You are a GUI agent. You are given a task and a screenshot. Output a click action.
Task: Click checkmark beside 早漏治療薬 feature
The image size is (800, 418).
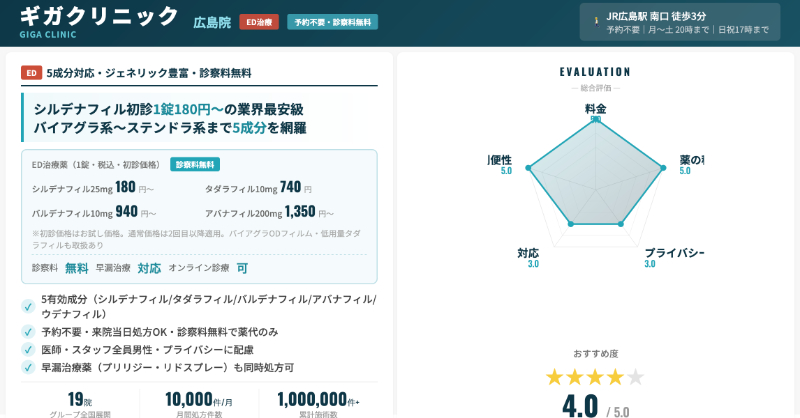(x=28, y=368)
